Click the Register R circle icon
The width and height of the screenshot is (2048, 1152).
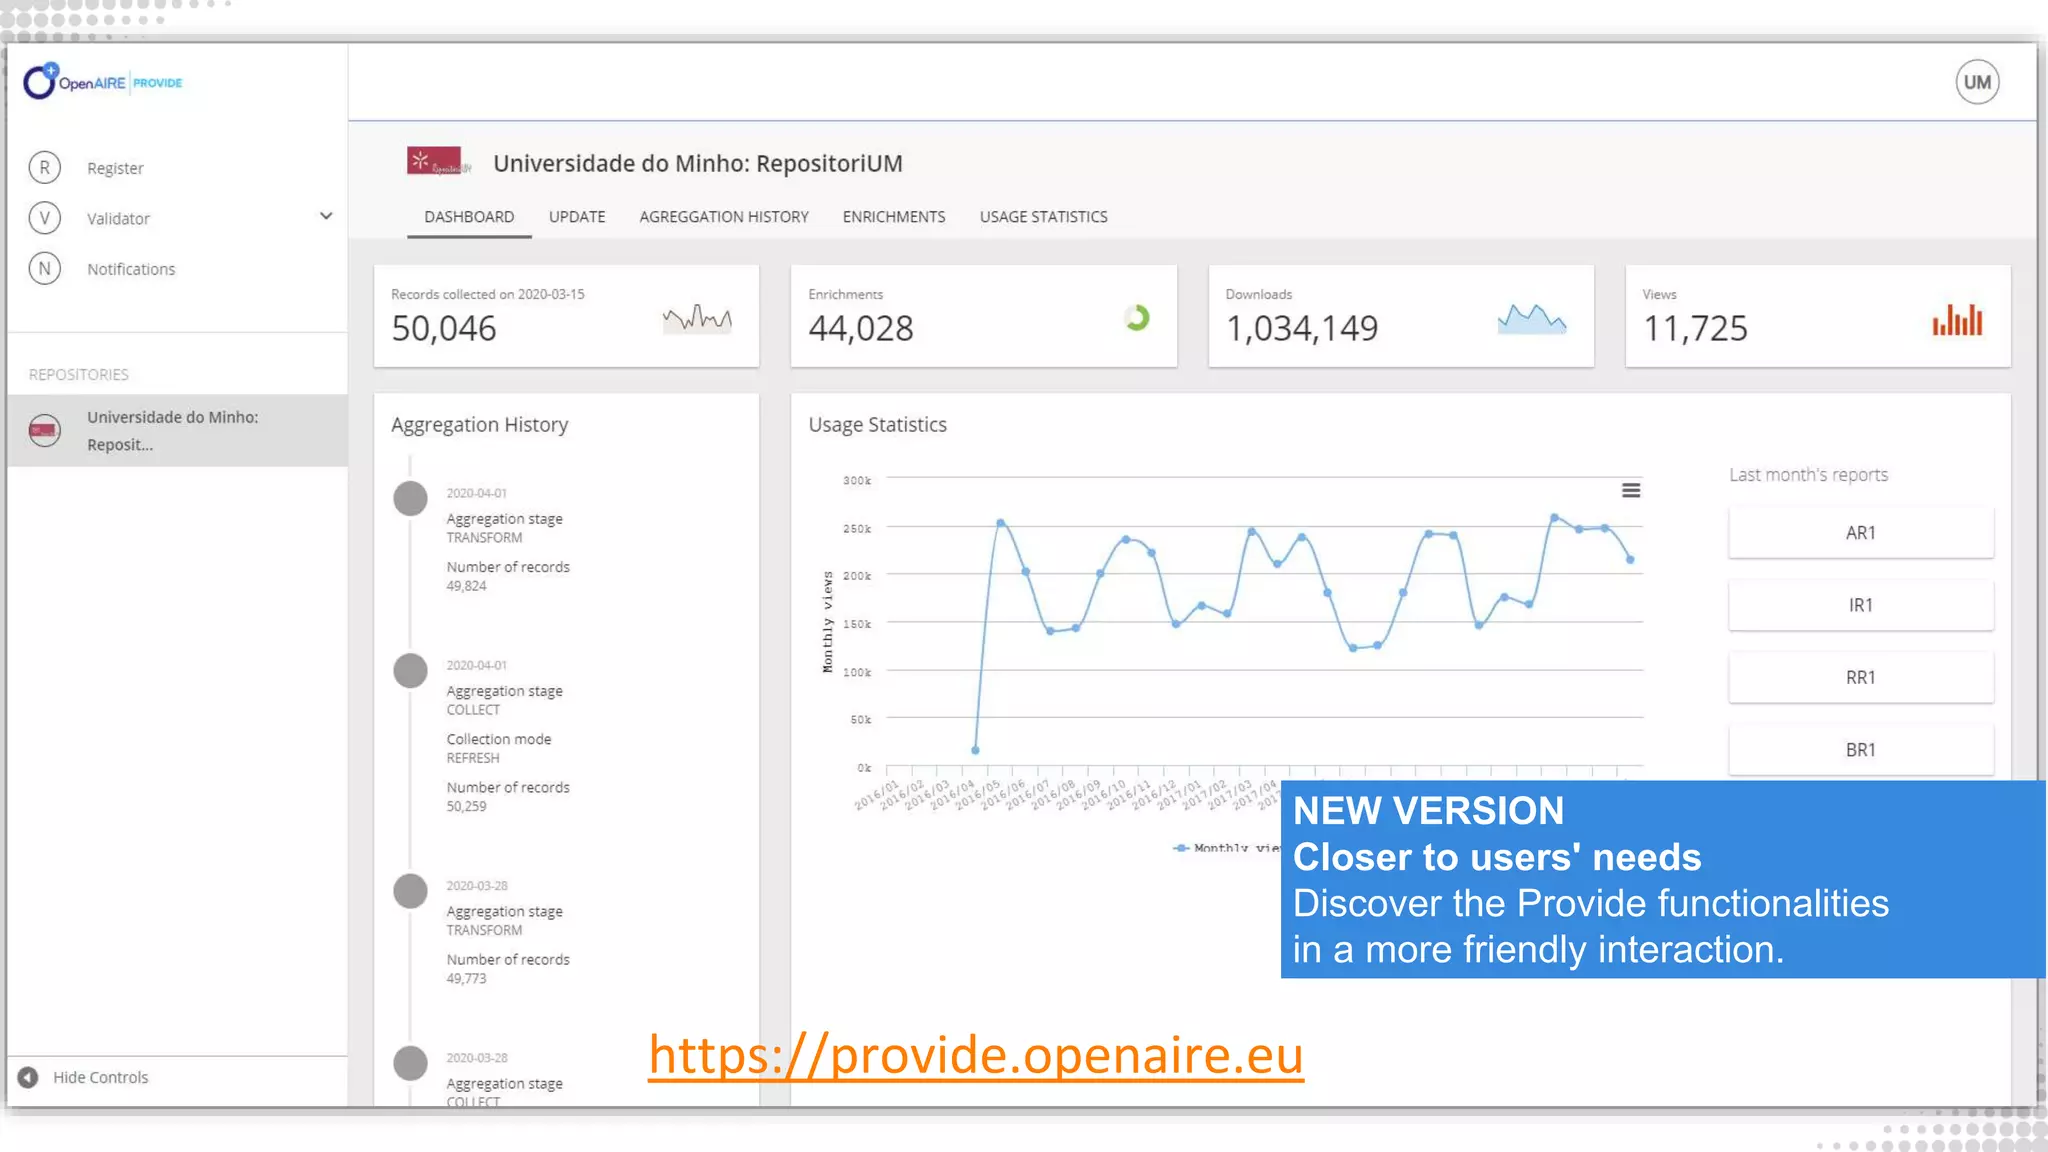(45, 167)
